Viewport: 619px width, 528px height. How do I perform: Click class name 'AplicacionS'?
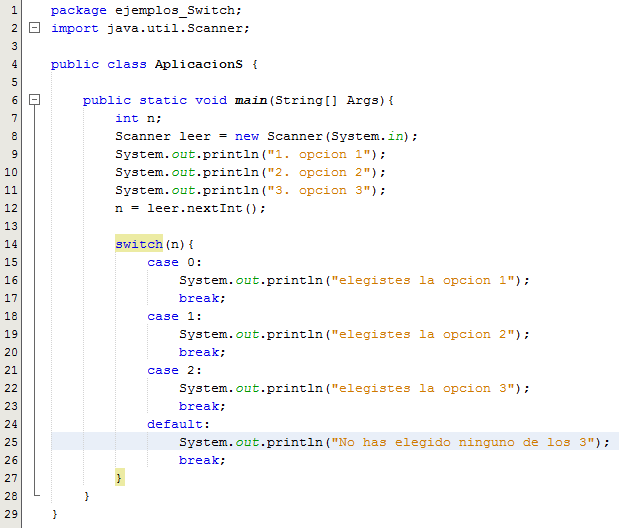[199, 64]
